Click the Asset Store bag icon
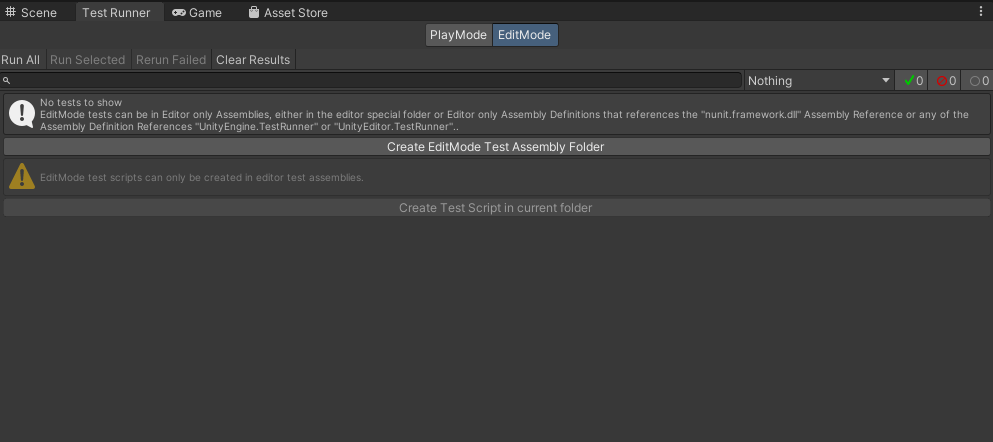Viewport: 993px width, 442px height. (x=254, y=12)
